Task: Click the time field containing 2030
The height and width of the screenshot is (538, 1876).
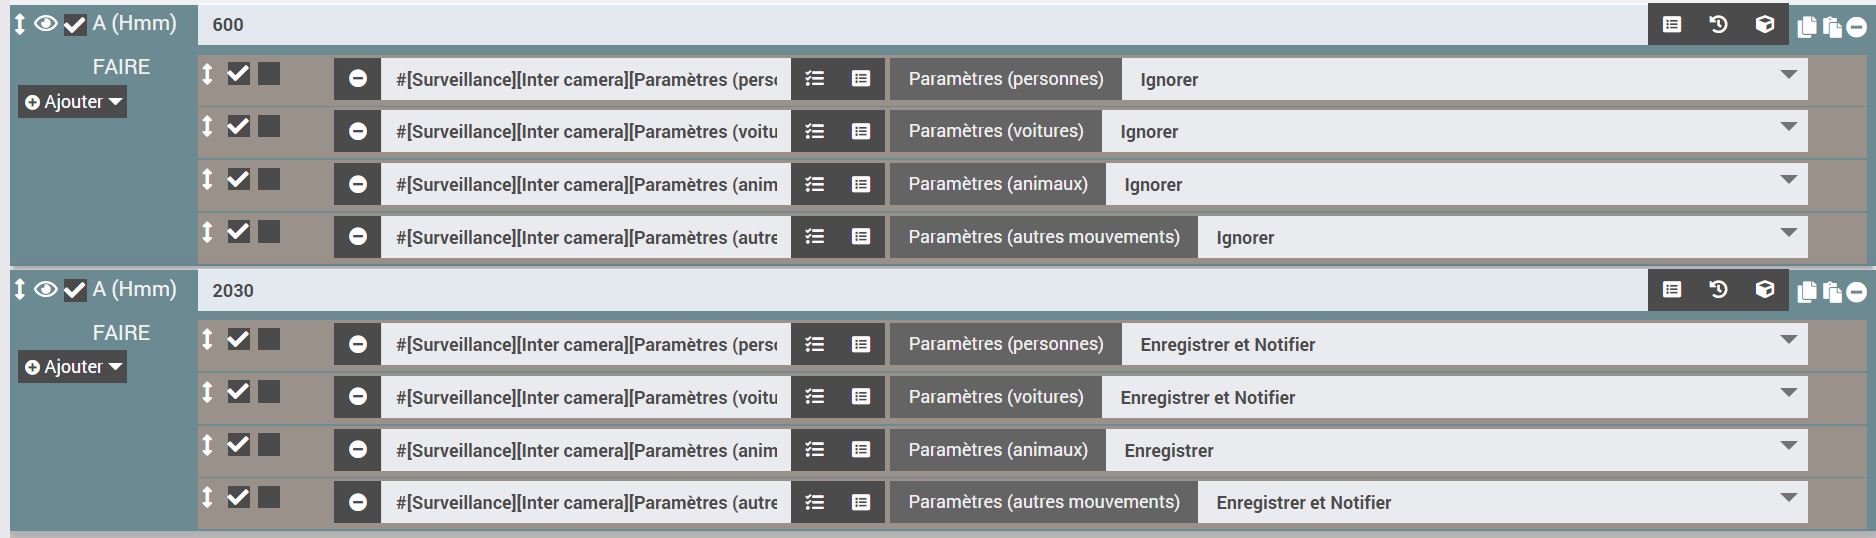Action: click(x=920, y=290)
